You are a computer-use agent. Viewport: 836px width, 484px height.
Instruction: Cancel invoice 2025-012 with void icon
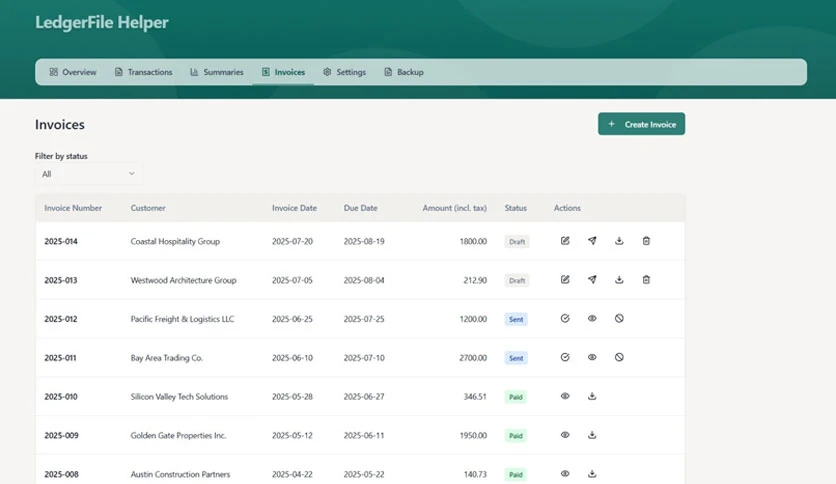pos(619,319)
